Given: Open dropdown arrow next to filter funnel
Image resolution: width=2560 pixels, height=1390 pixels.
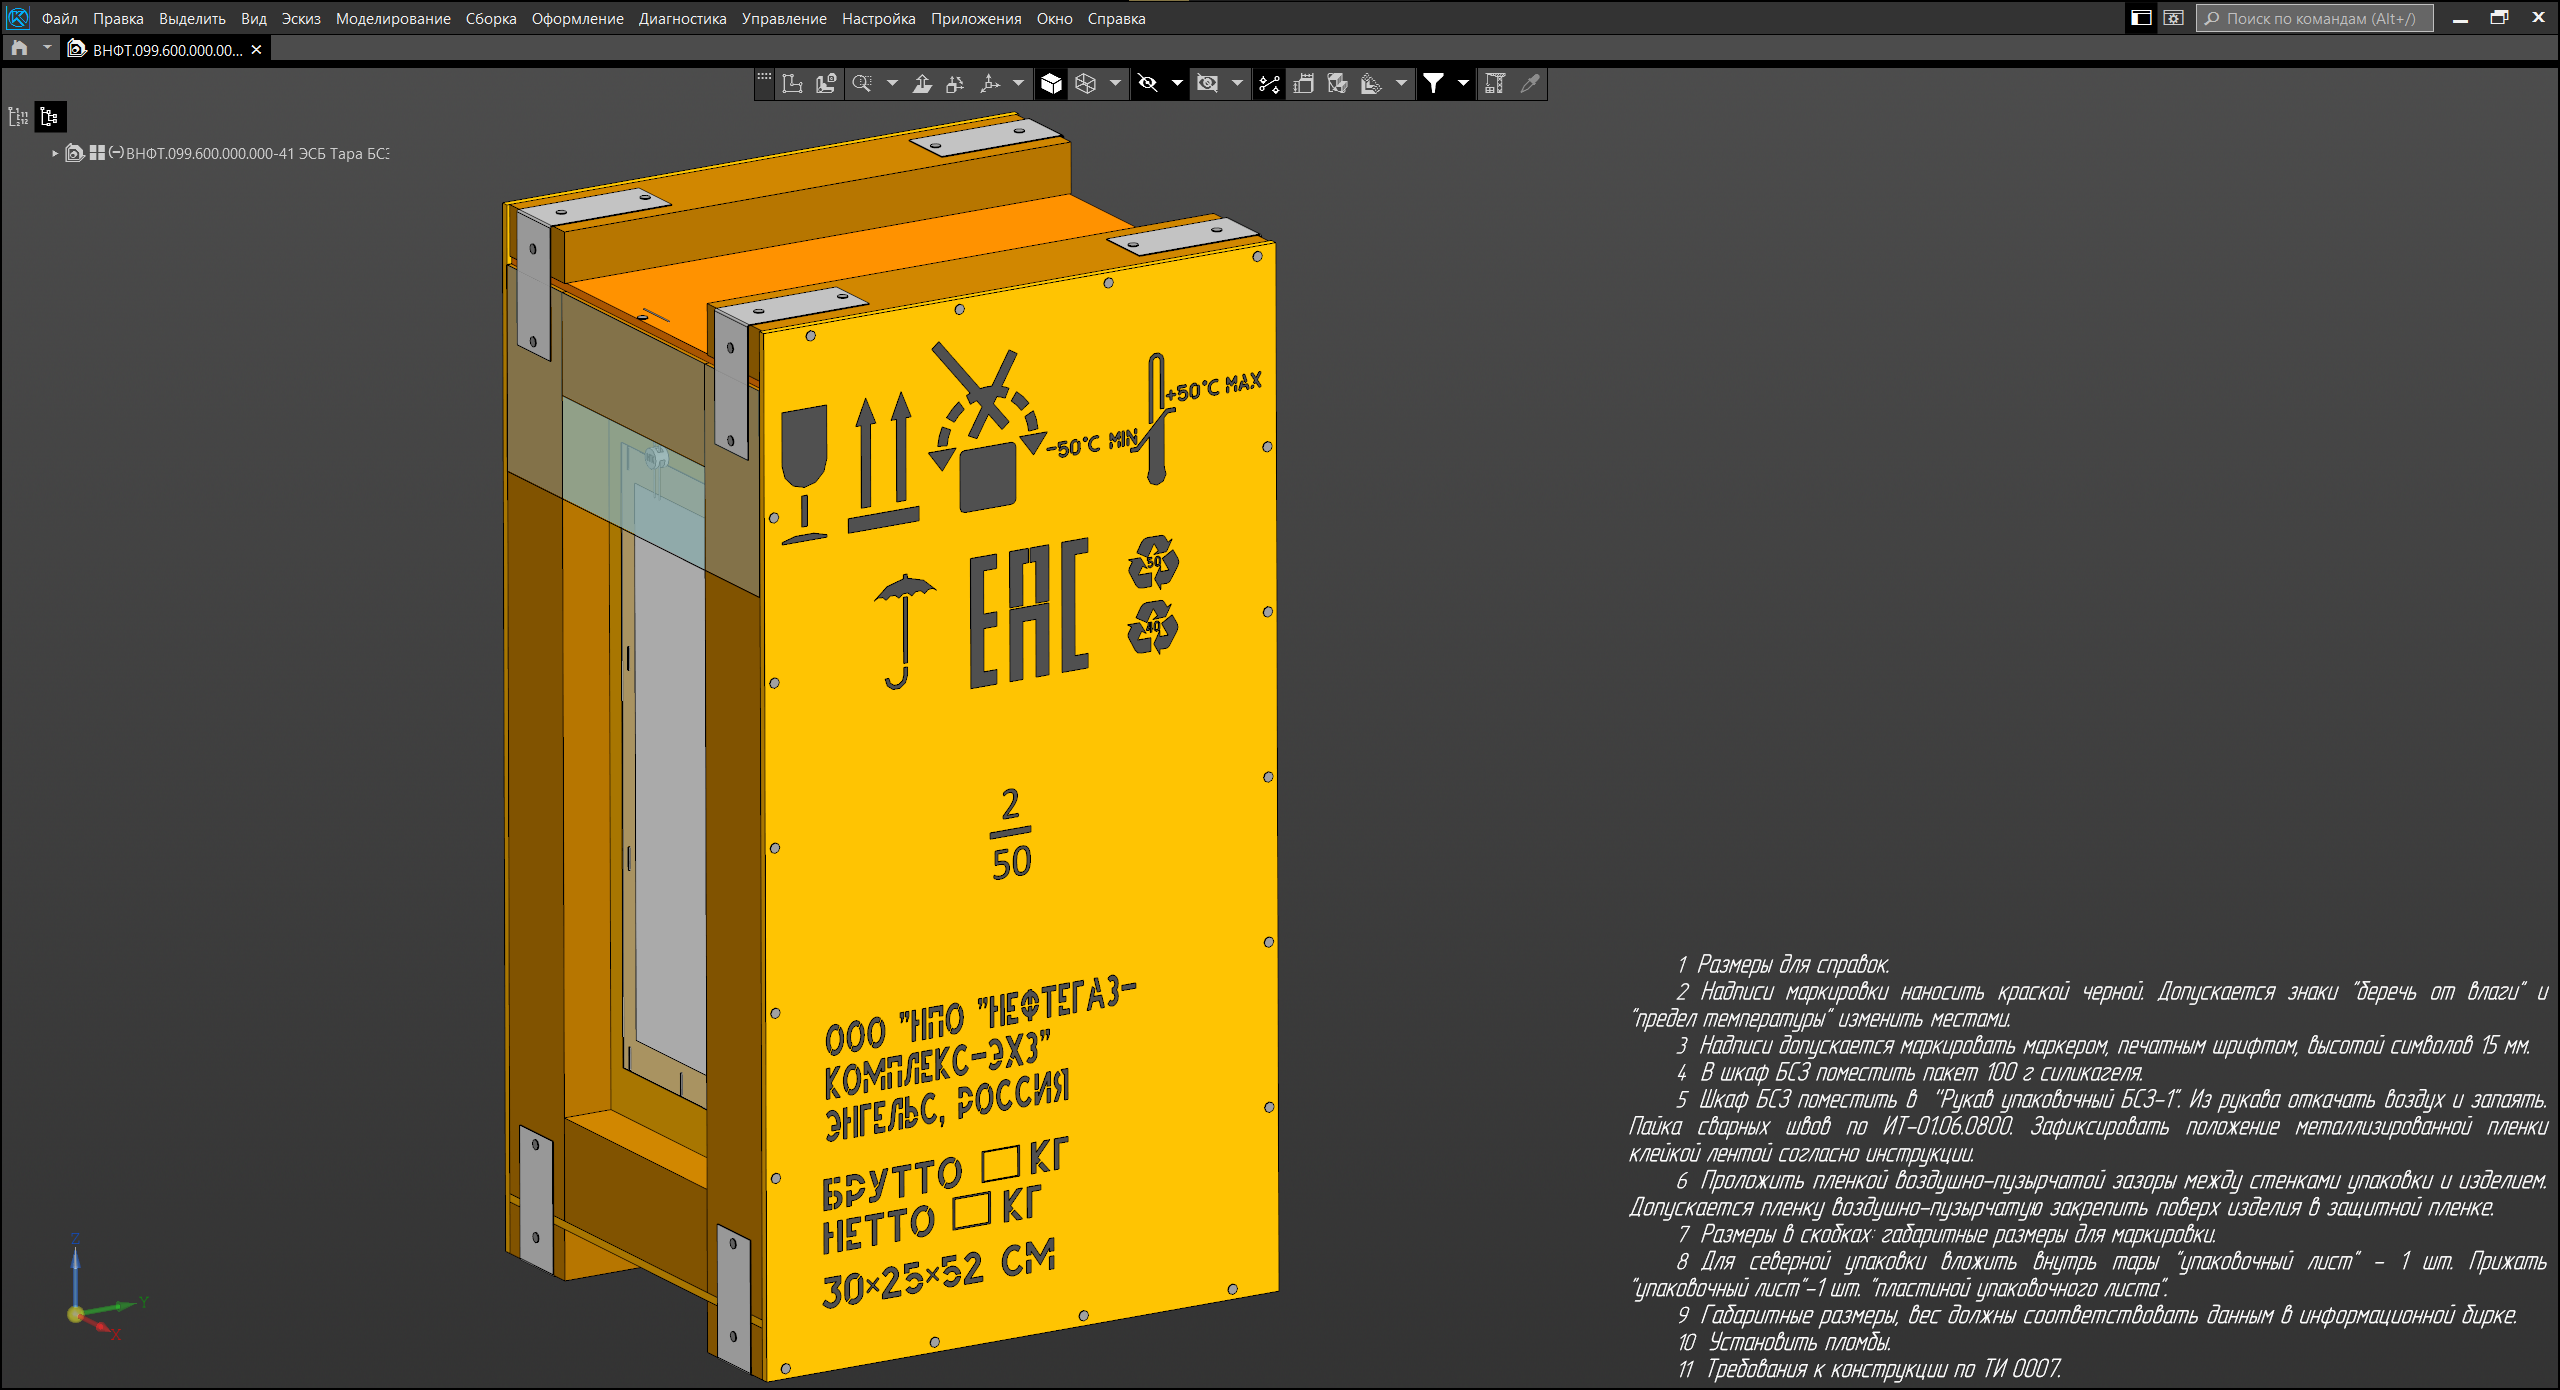Looking at the screenshot, I should click(x=1463, y=84).
